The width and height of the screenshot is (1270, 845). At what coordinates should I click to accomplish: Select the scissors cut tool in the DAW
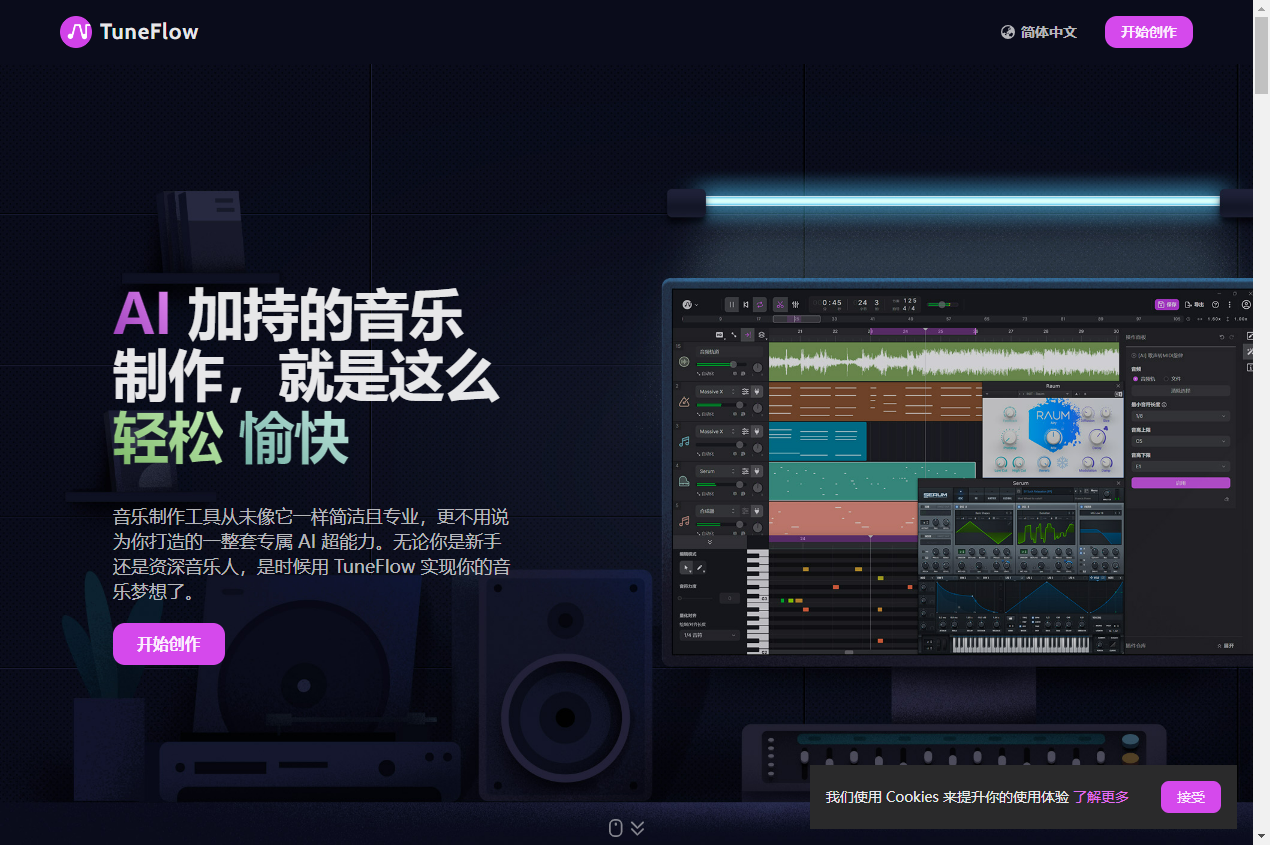click(780, 305)
